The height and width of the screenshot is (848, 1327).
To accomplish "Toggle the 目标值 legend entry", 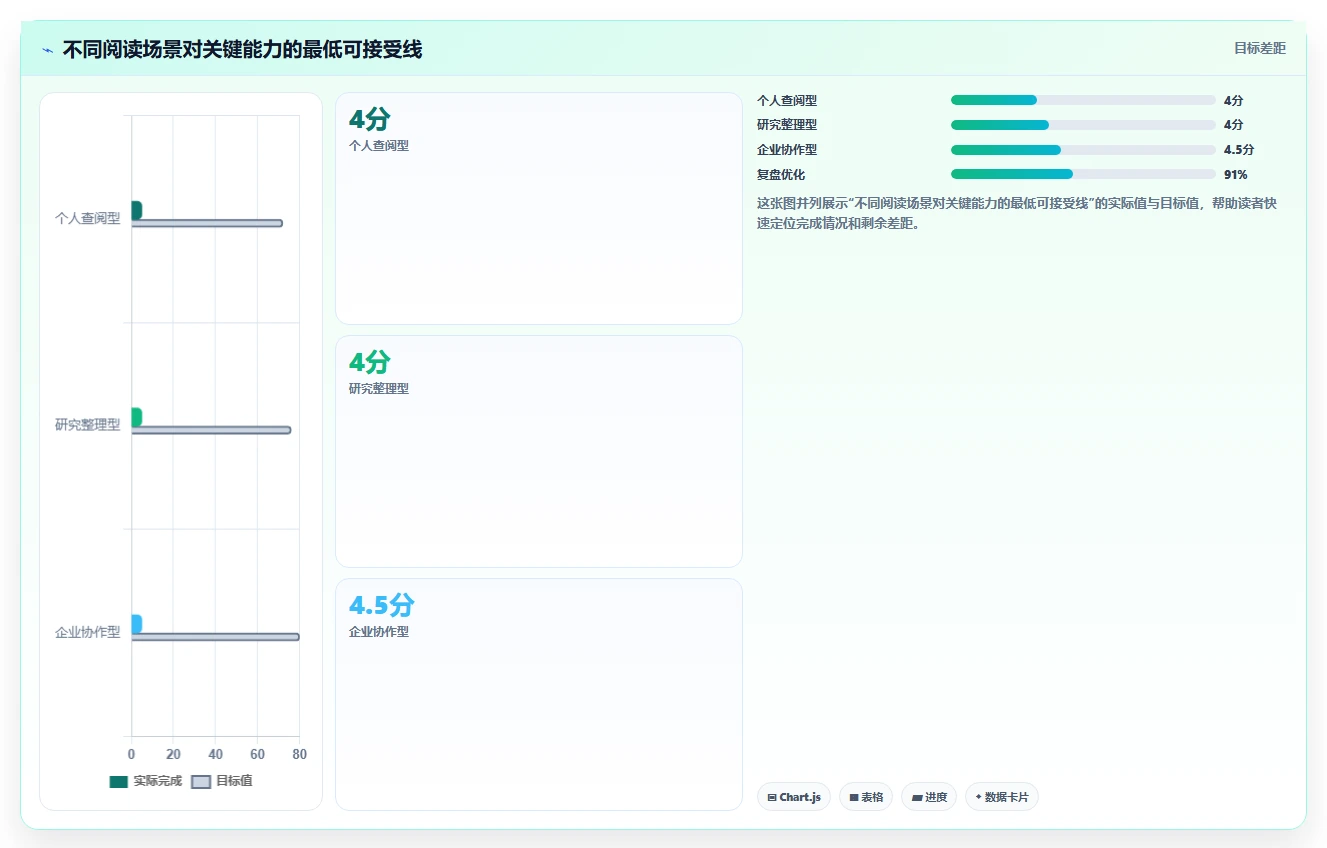I will coord(221,781).
